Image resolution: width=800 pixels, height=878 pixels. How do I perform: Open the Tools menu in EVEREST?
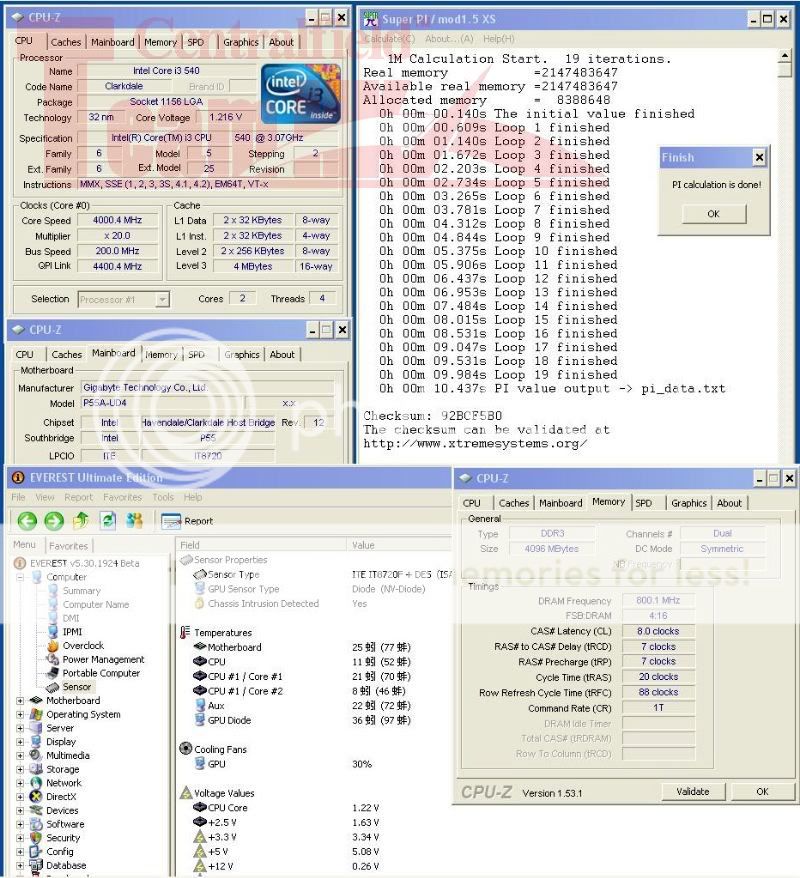pyautogui.click(x=163, y=497)
